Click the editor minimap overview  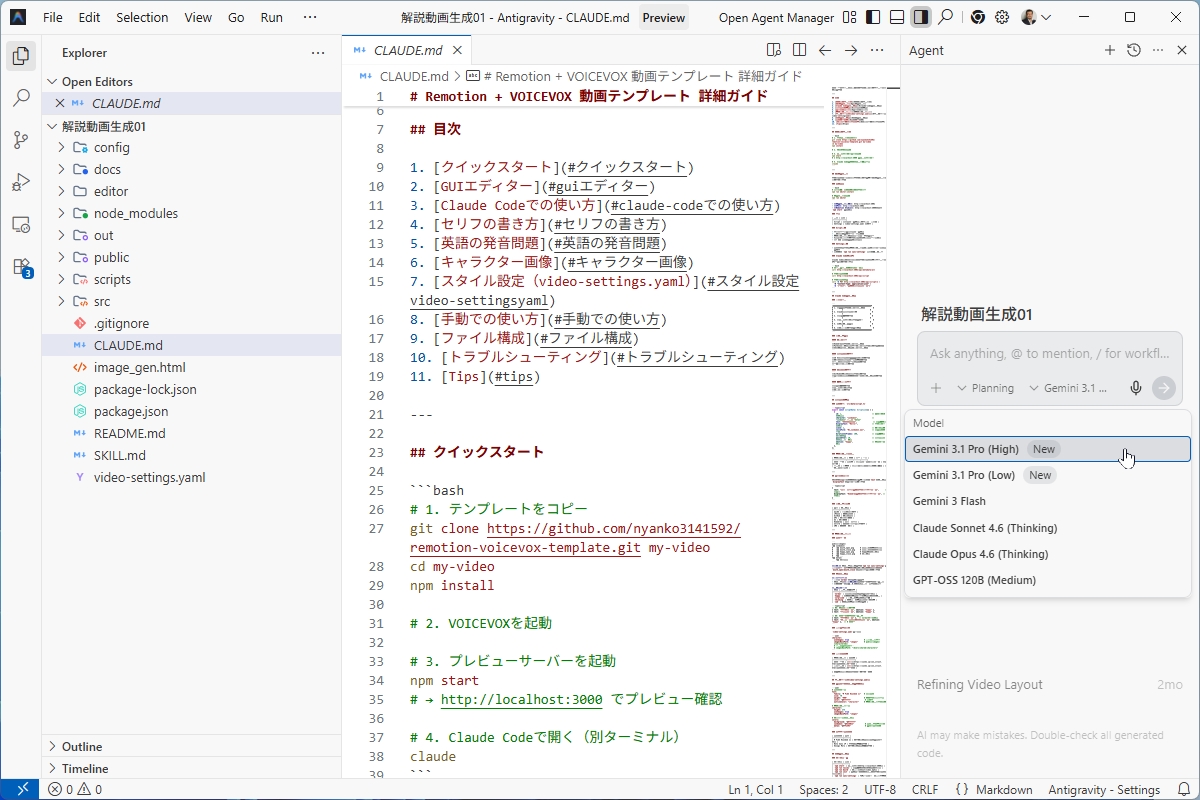tap(858, 400)
